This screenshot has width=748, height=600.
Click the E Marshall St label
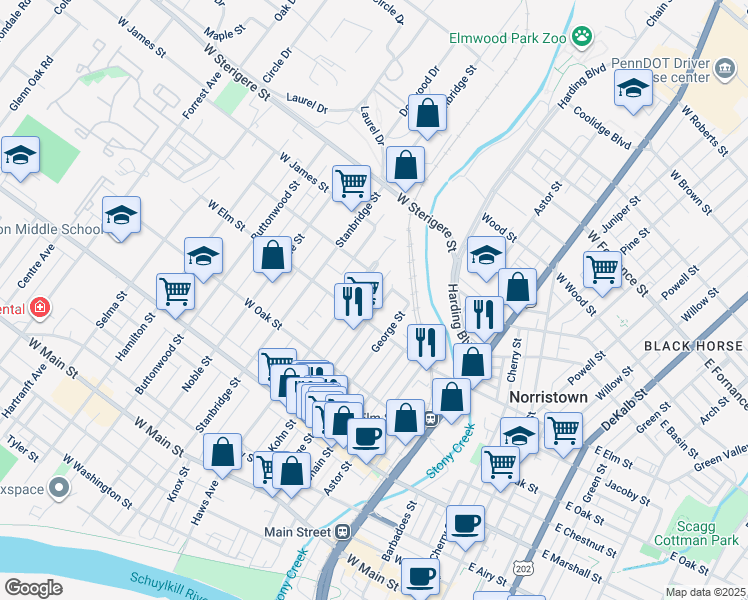(572, 566)
